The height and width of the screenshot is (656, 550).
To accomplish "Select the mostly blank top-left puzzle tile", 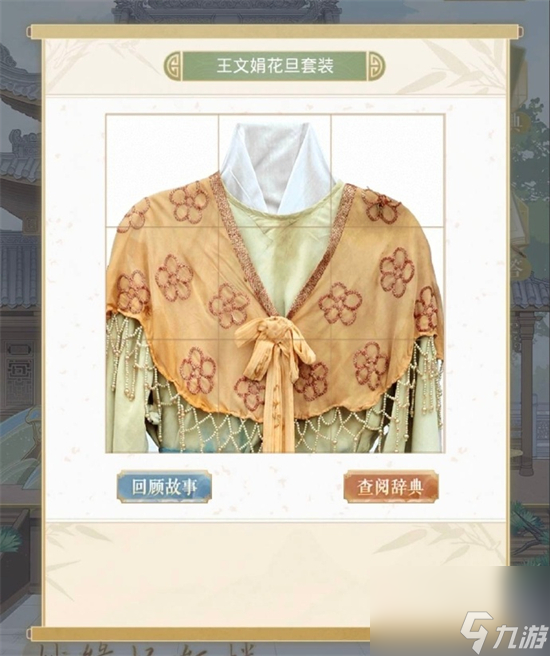I will click(x=162, y=171).
